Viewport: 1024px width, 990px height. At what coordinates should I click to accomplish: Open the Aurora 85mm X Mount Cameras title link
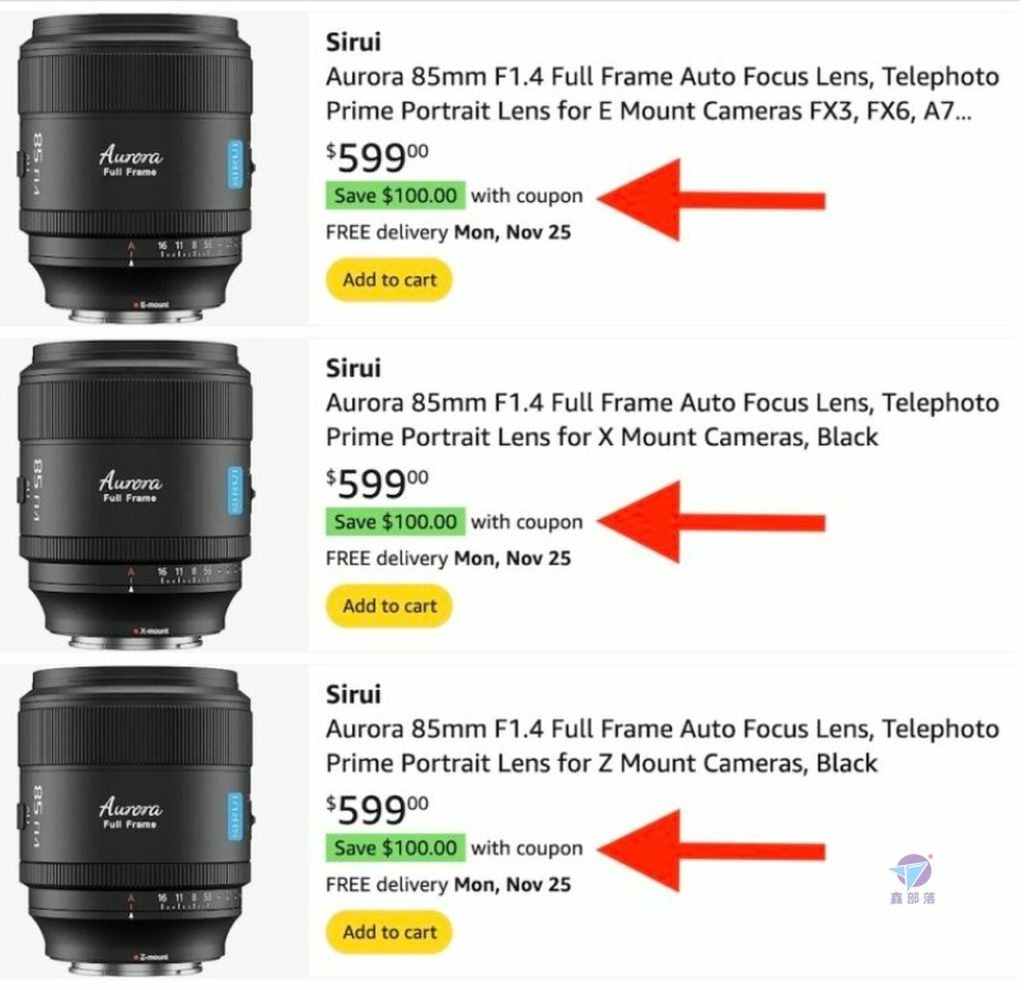[x=662, y=420]
